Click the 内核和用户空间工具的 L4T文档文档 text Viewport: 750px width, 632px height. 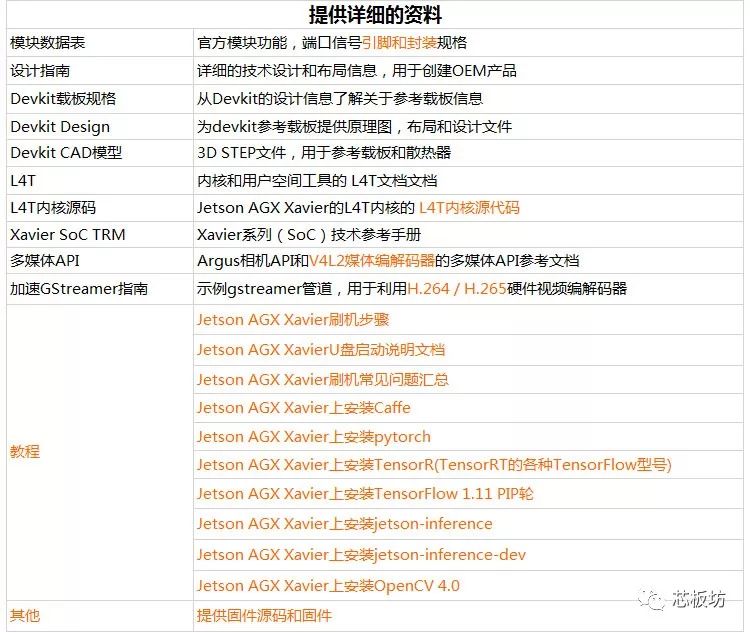pos(317,181)
